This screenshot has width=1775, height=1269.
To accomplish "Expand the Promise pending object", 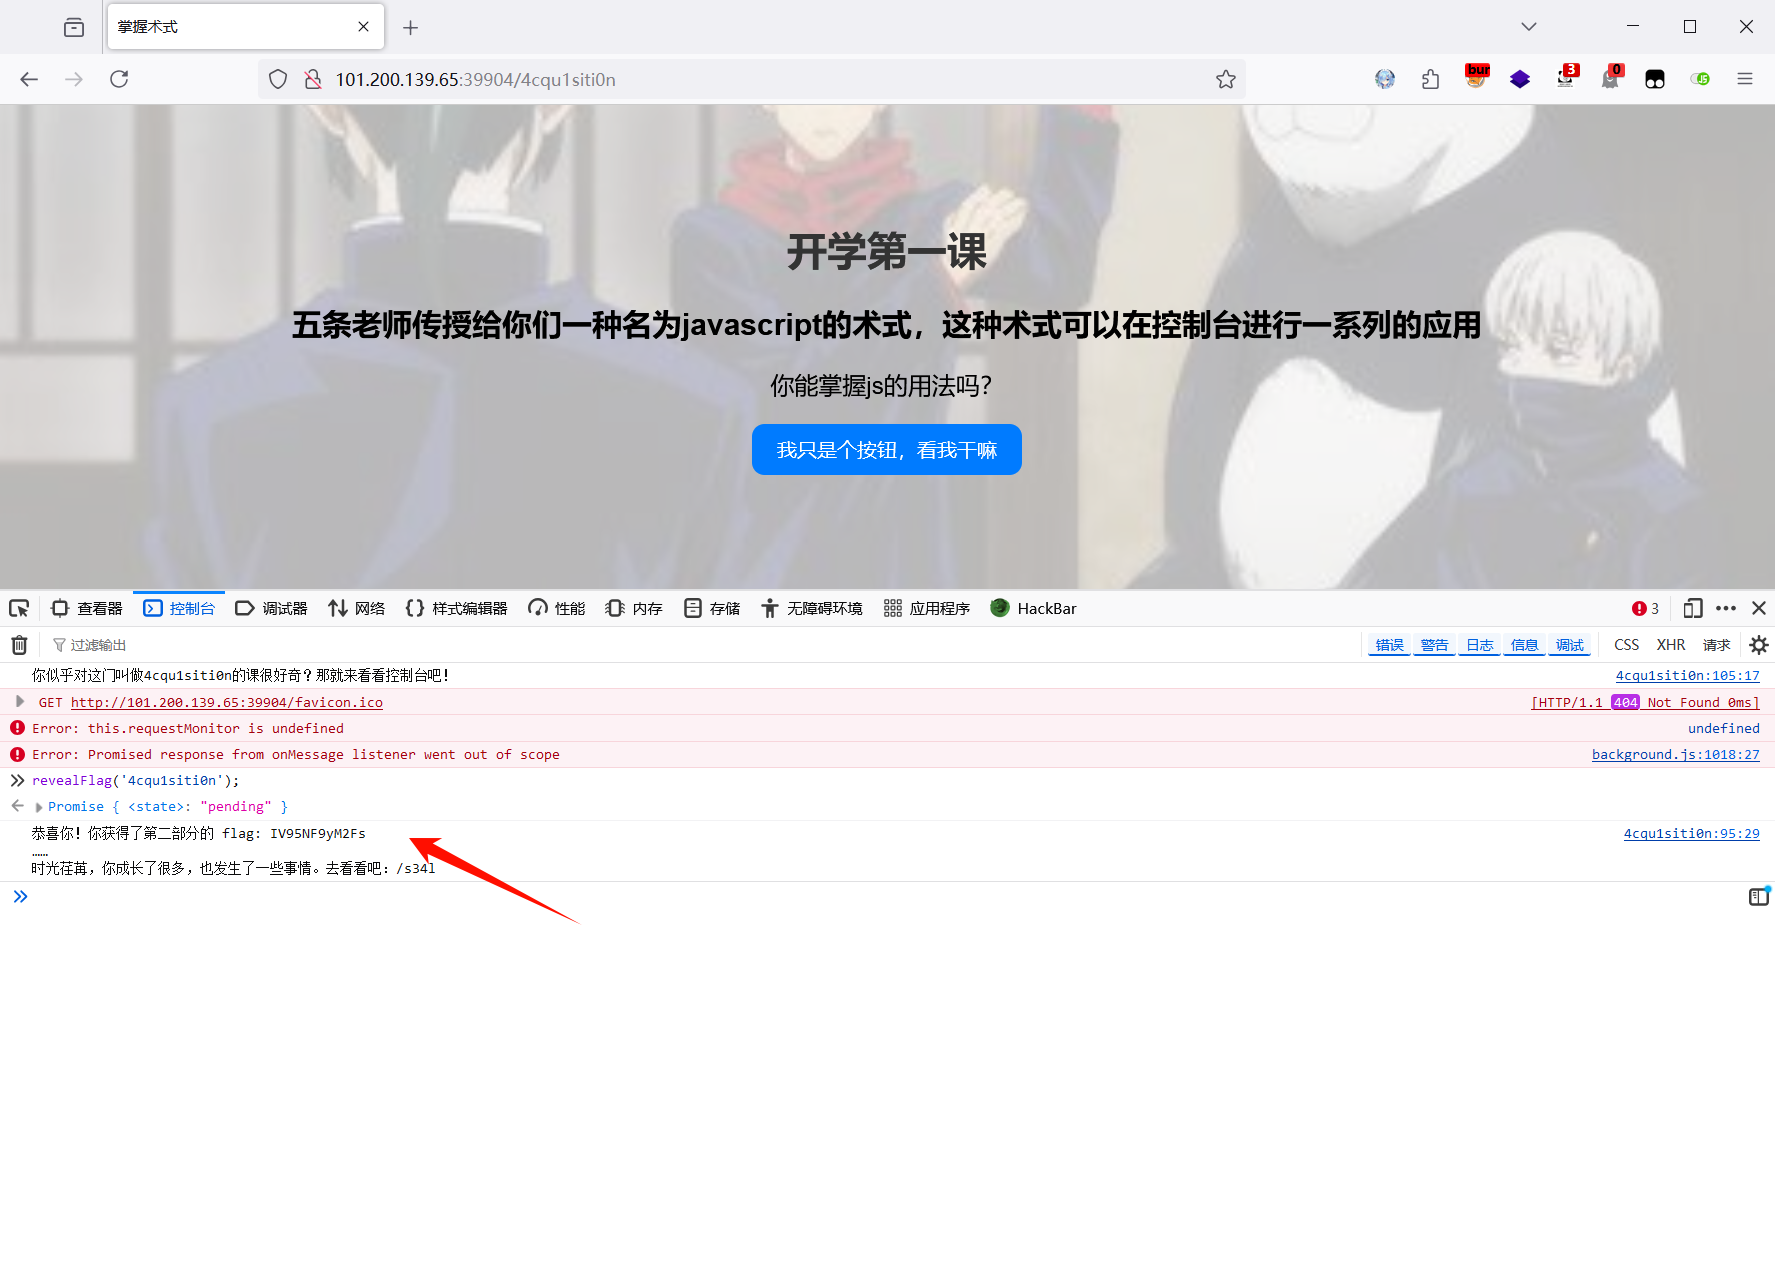I will point(39,807).
